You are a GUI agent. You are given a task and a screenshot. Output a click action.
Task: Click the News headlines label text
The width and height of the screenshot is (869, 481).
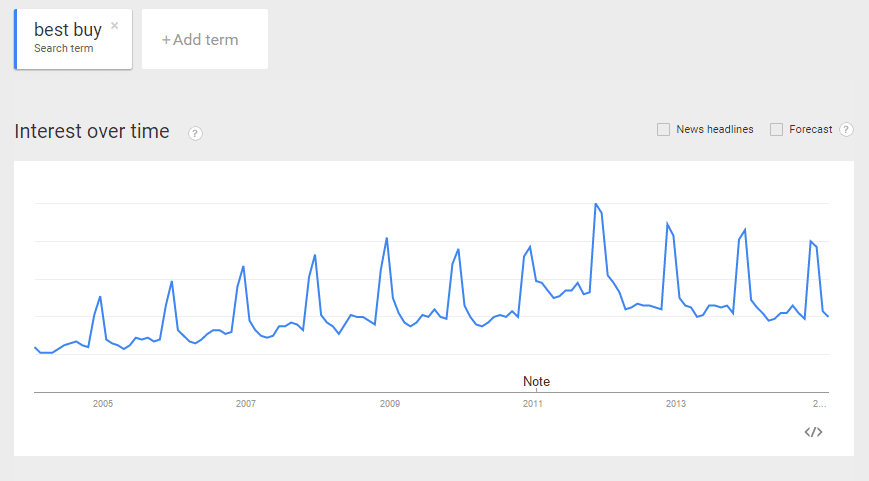point(715,130)
